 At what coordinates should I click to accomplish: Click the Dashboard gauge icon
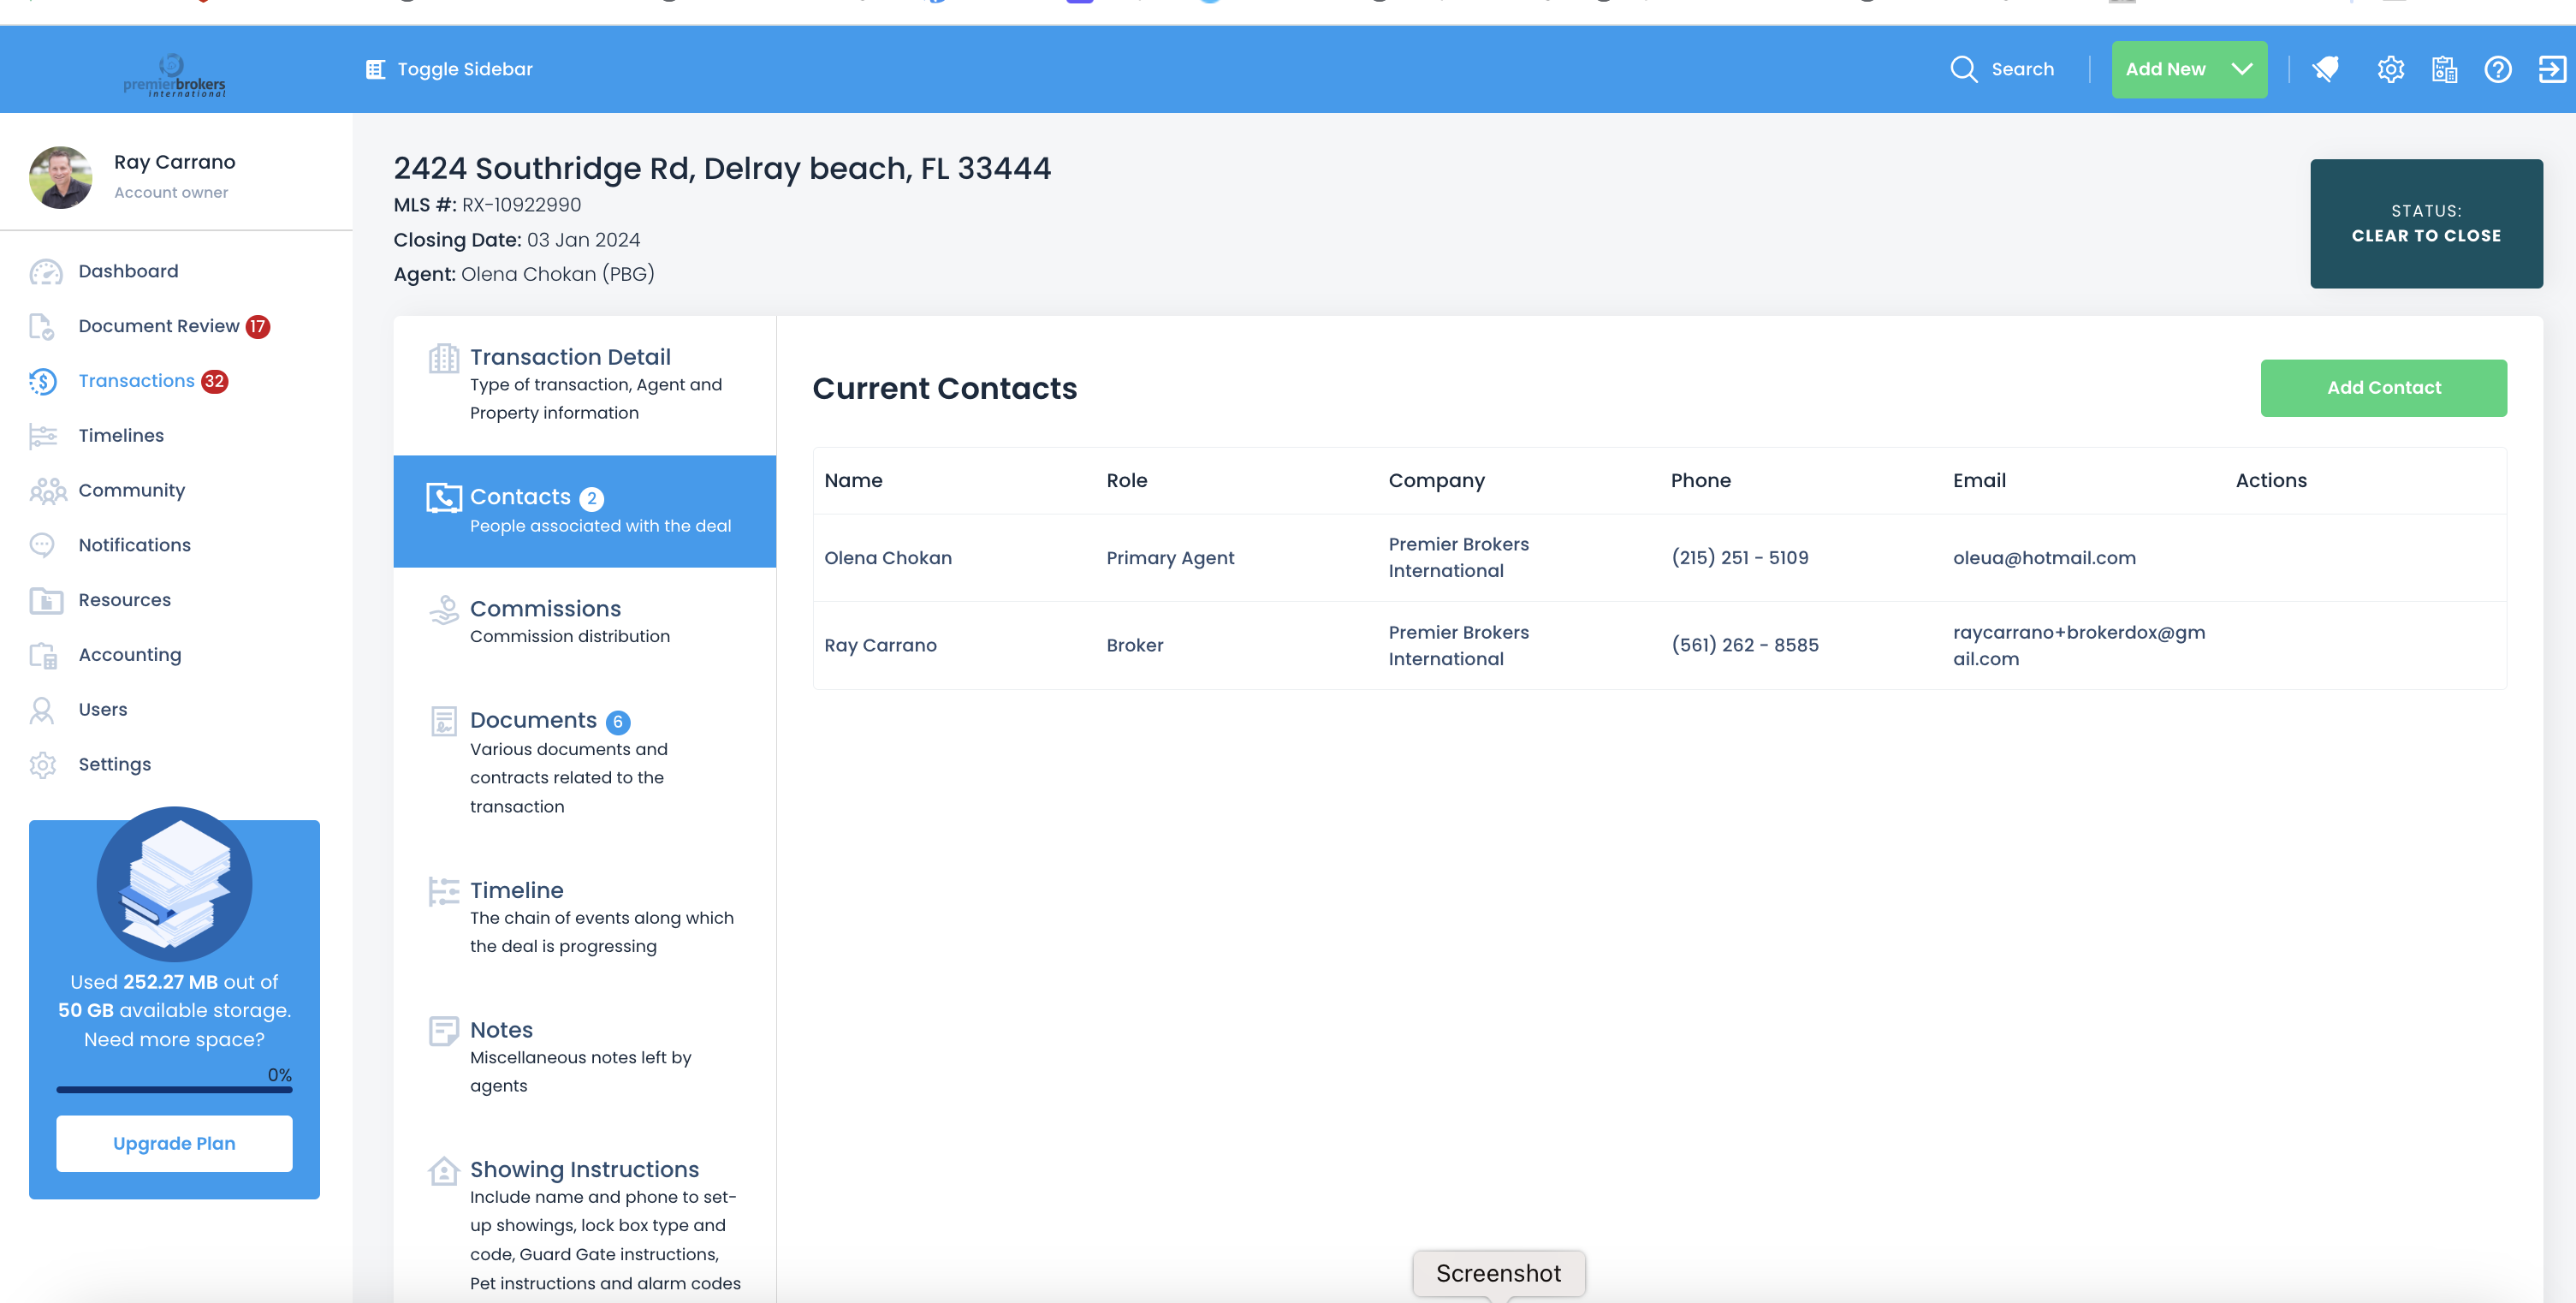tap(45, 272)
